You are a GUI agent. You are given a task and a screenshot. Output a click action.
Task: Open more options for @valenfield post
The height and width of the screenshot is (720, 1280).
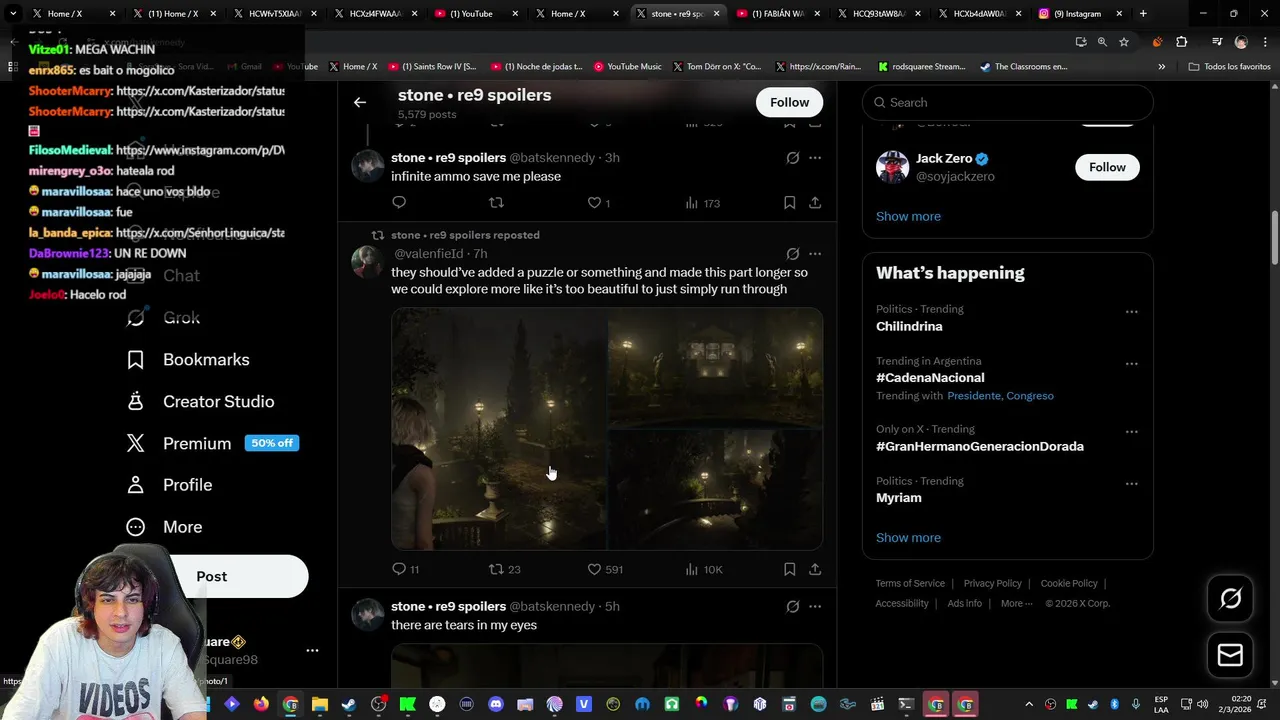click(815, 254)
